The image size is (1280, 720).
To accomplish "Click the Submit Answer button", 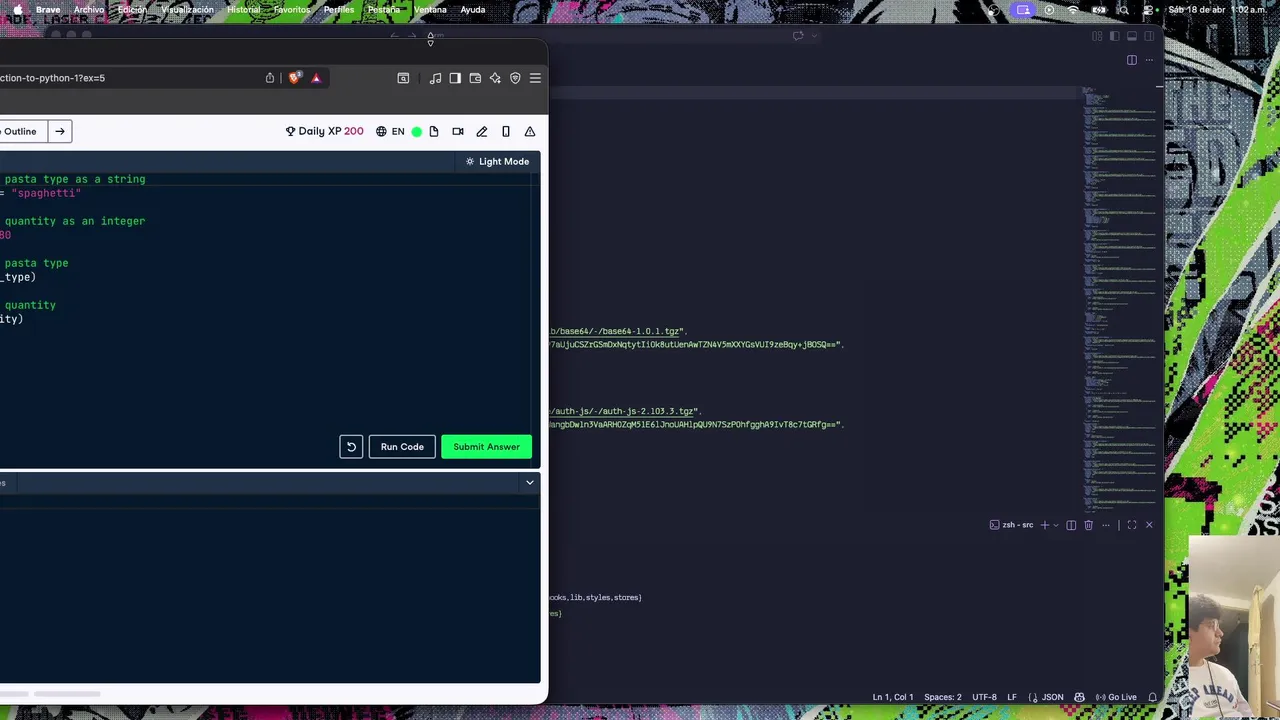I will click(486, 447).
